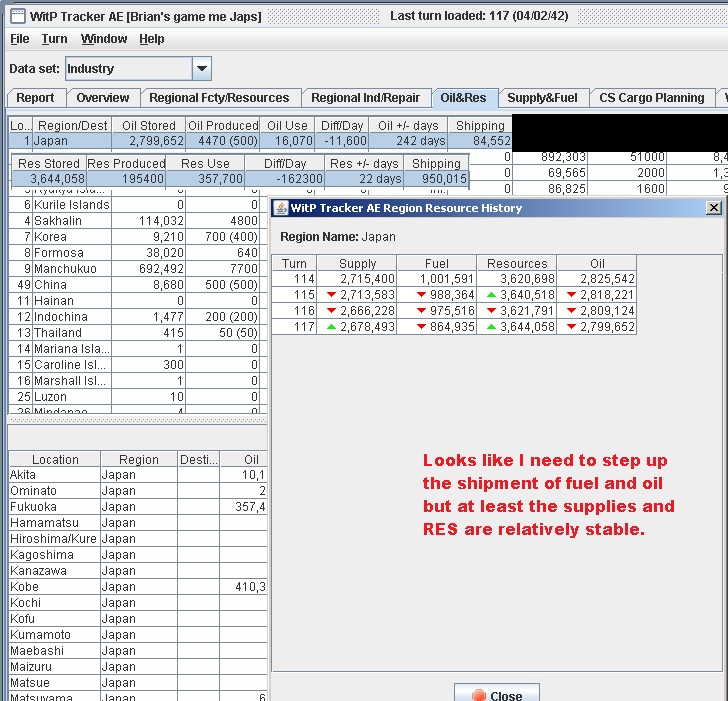The width and height of the screenshot is (728, 701).
Task: Select the Korea region row
Action: pyautogui.click(x=138, y=237)
